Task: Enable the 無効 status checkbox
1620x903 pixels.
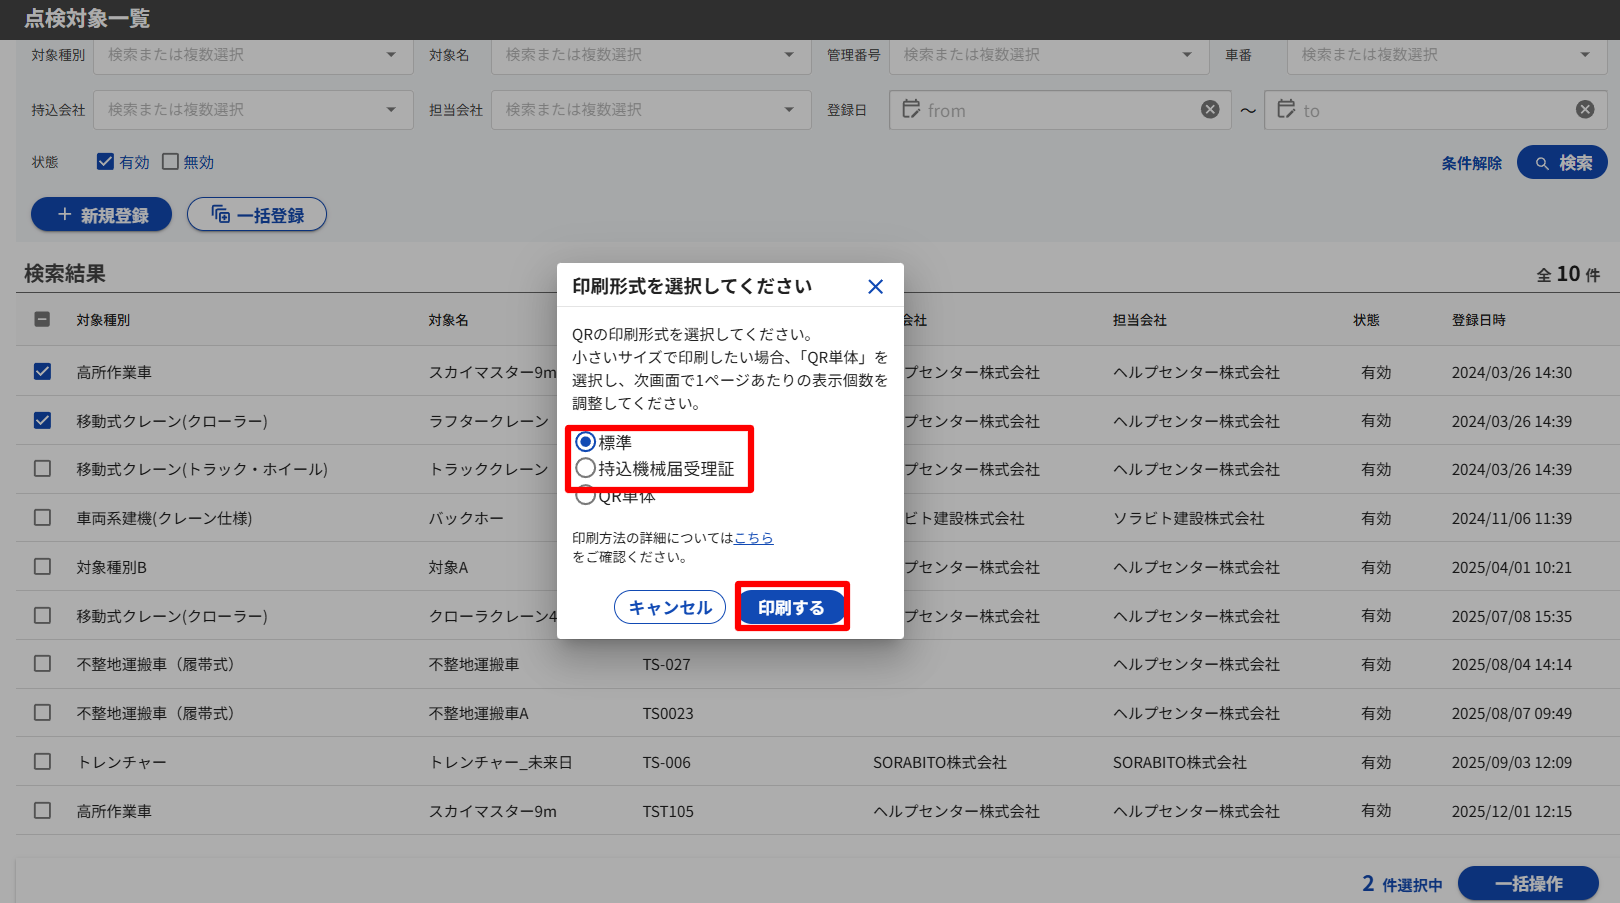Action: (x=170, y=162)
